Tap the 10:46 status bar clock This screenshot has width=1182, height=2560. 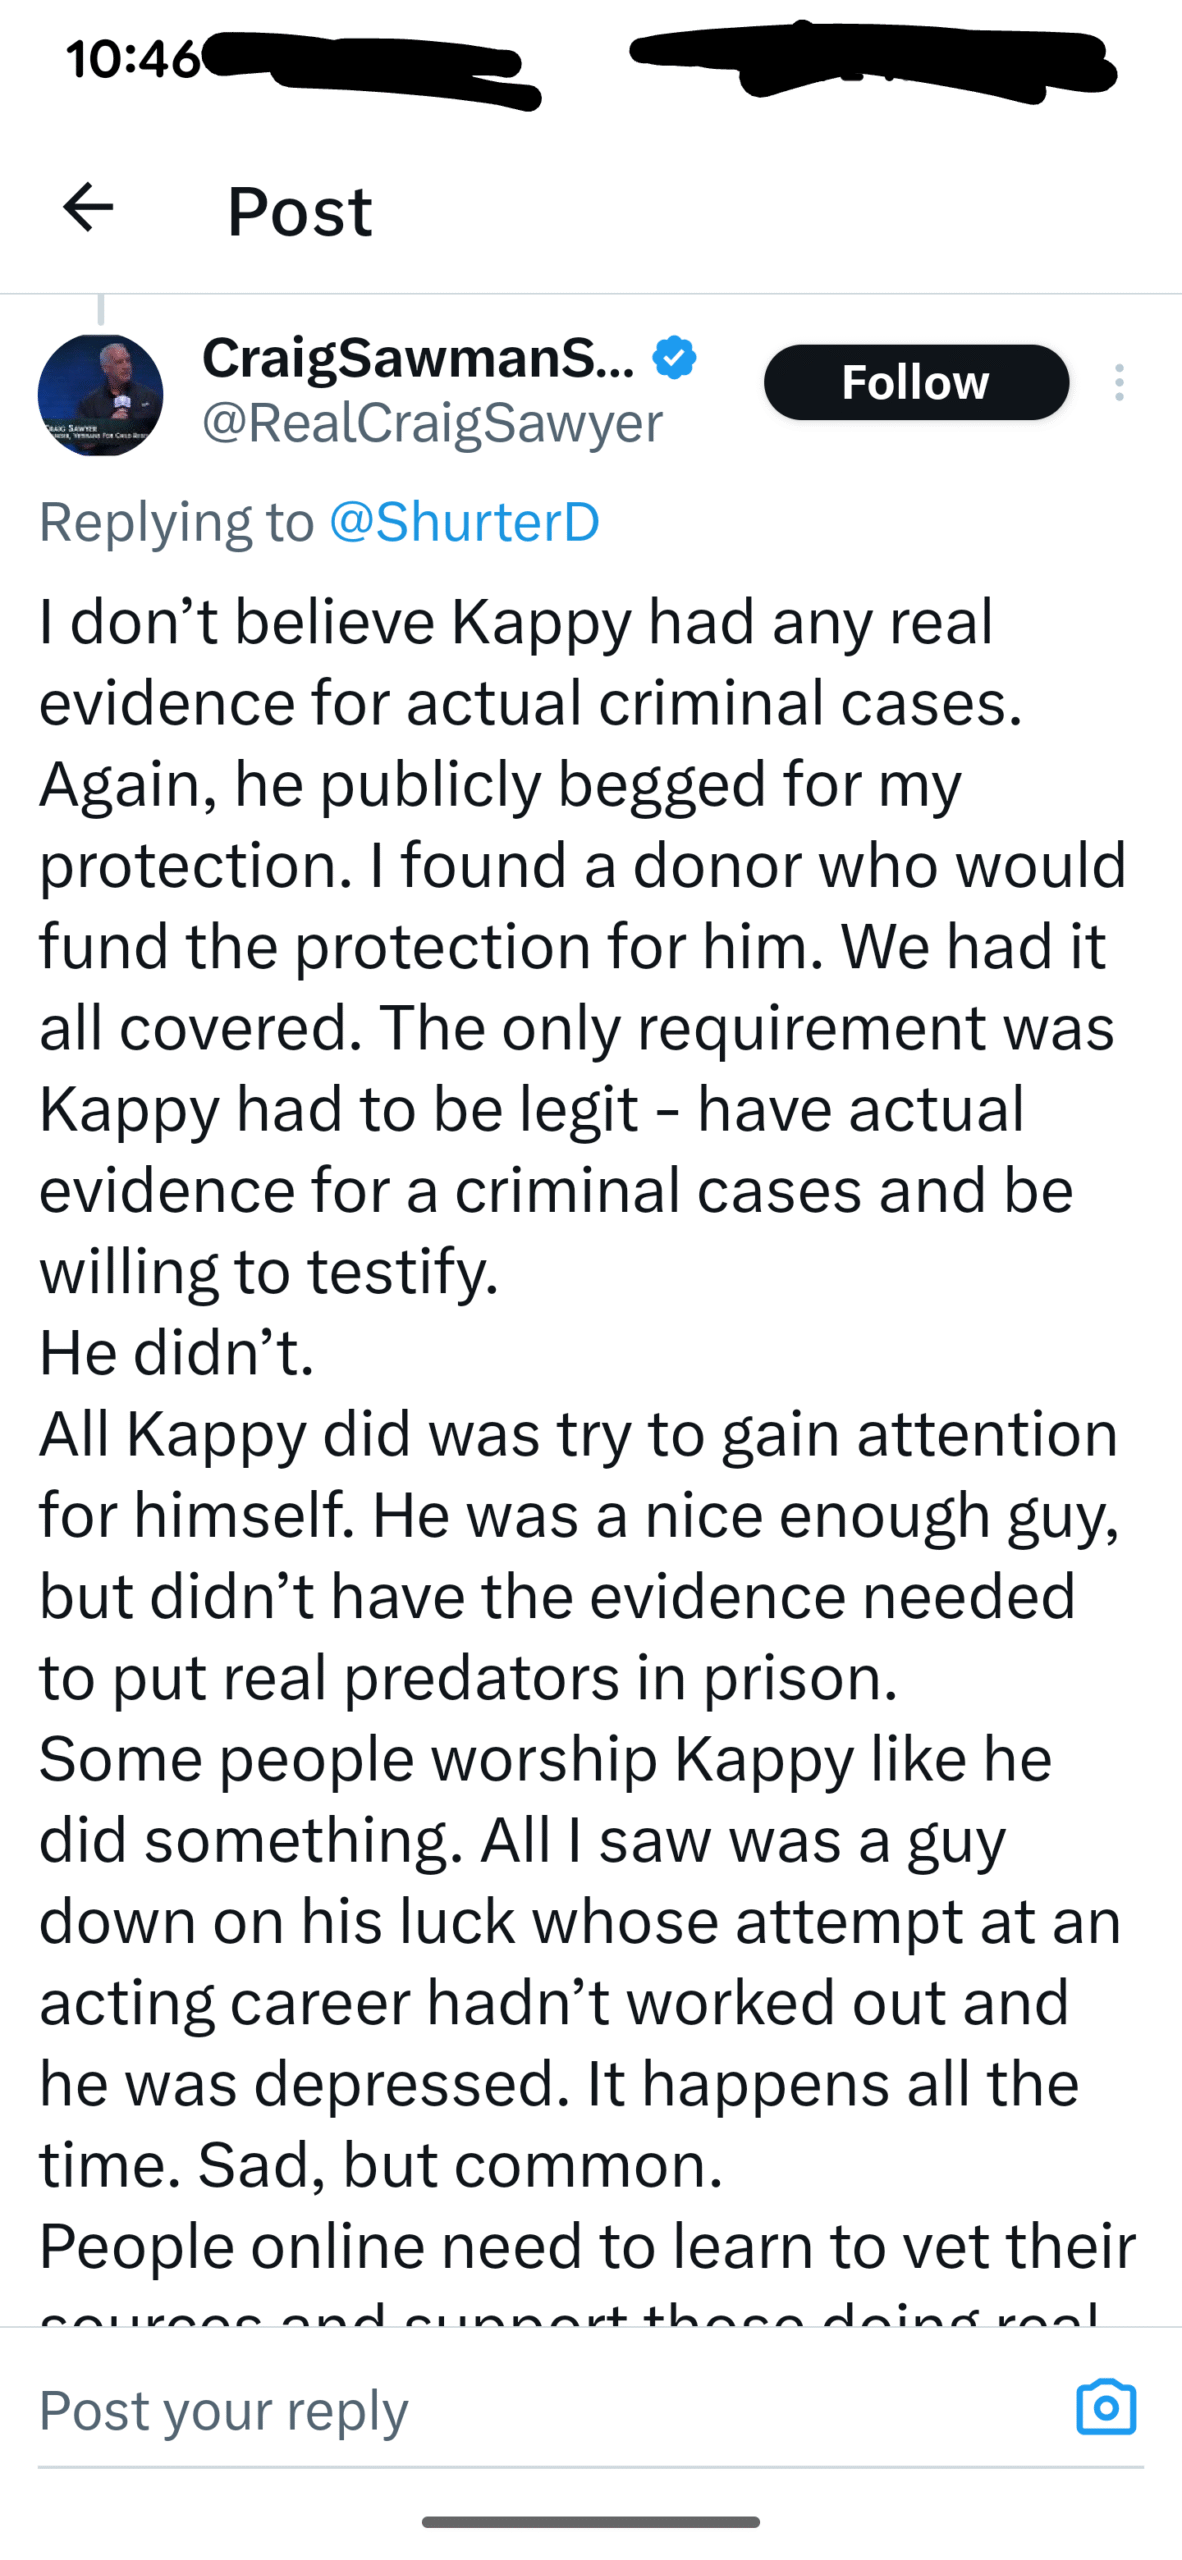click(x=132, y=59)
